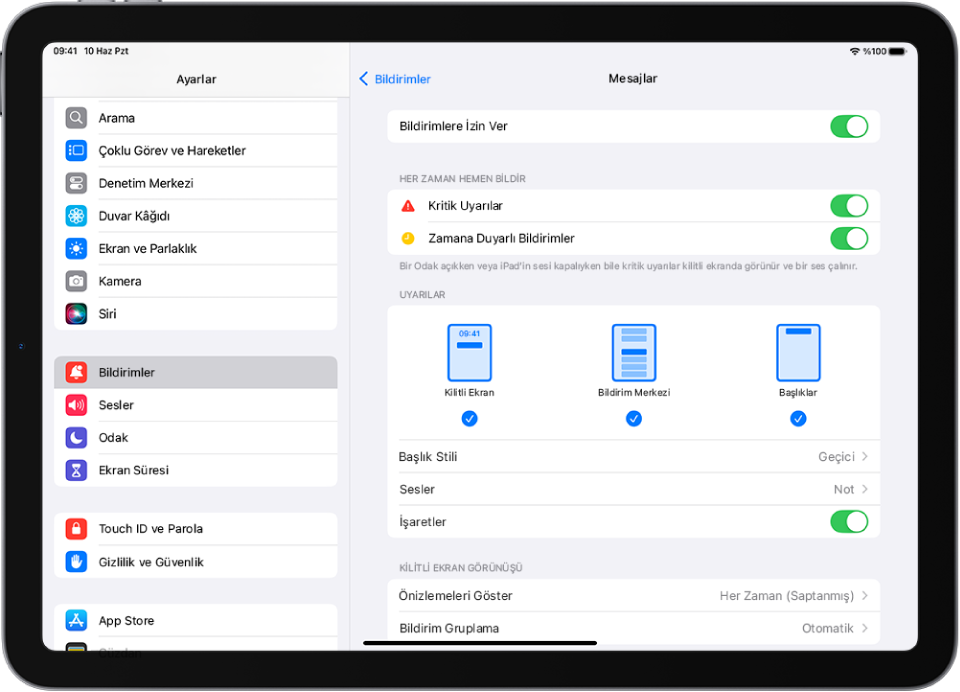Tap the Sesler speaker icon
The width and height of the screenshot is (960, 692).
coord(76,405)
